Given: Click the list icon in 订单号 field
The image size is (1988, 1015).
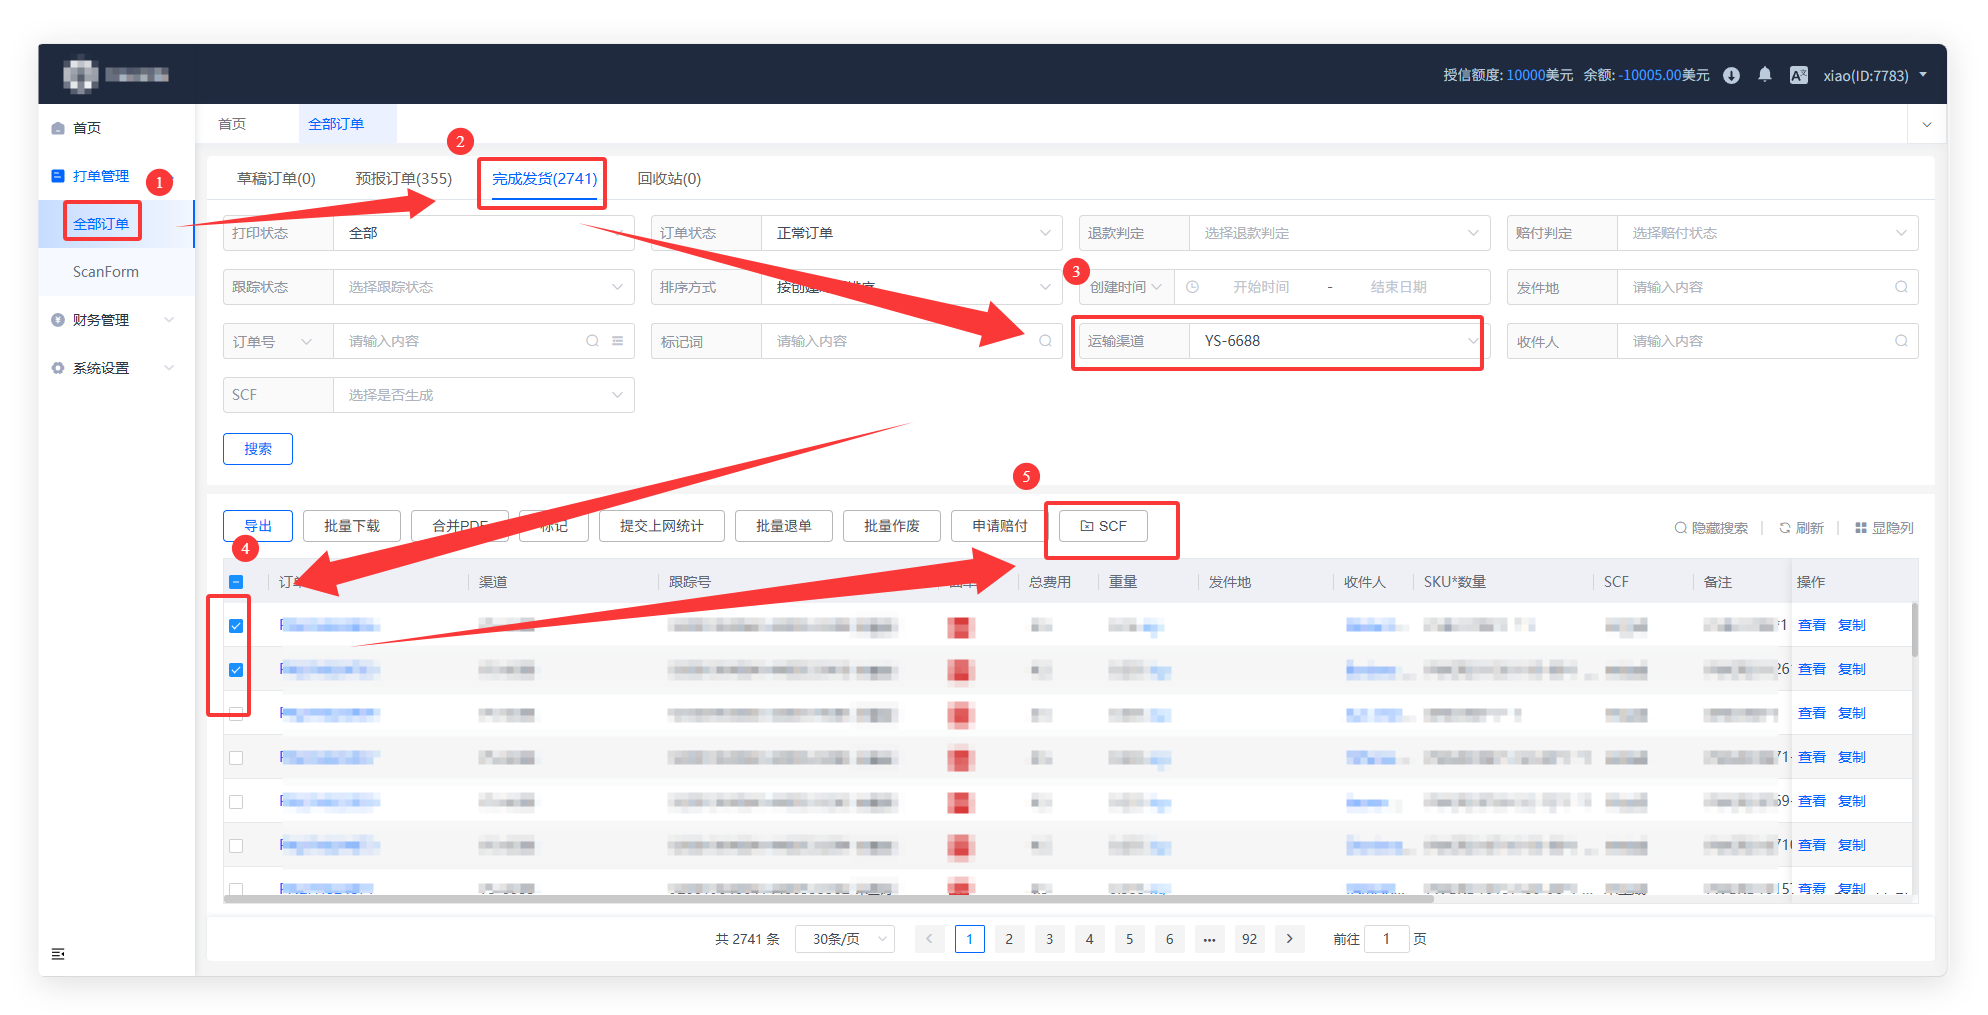Looking at the screenshot, I should pyautogui.click(x=618, y=341).
